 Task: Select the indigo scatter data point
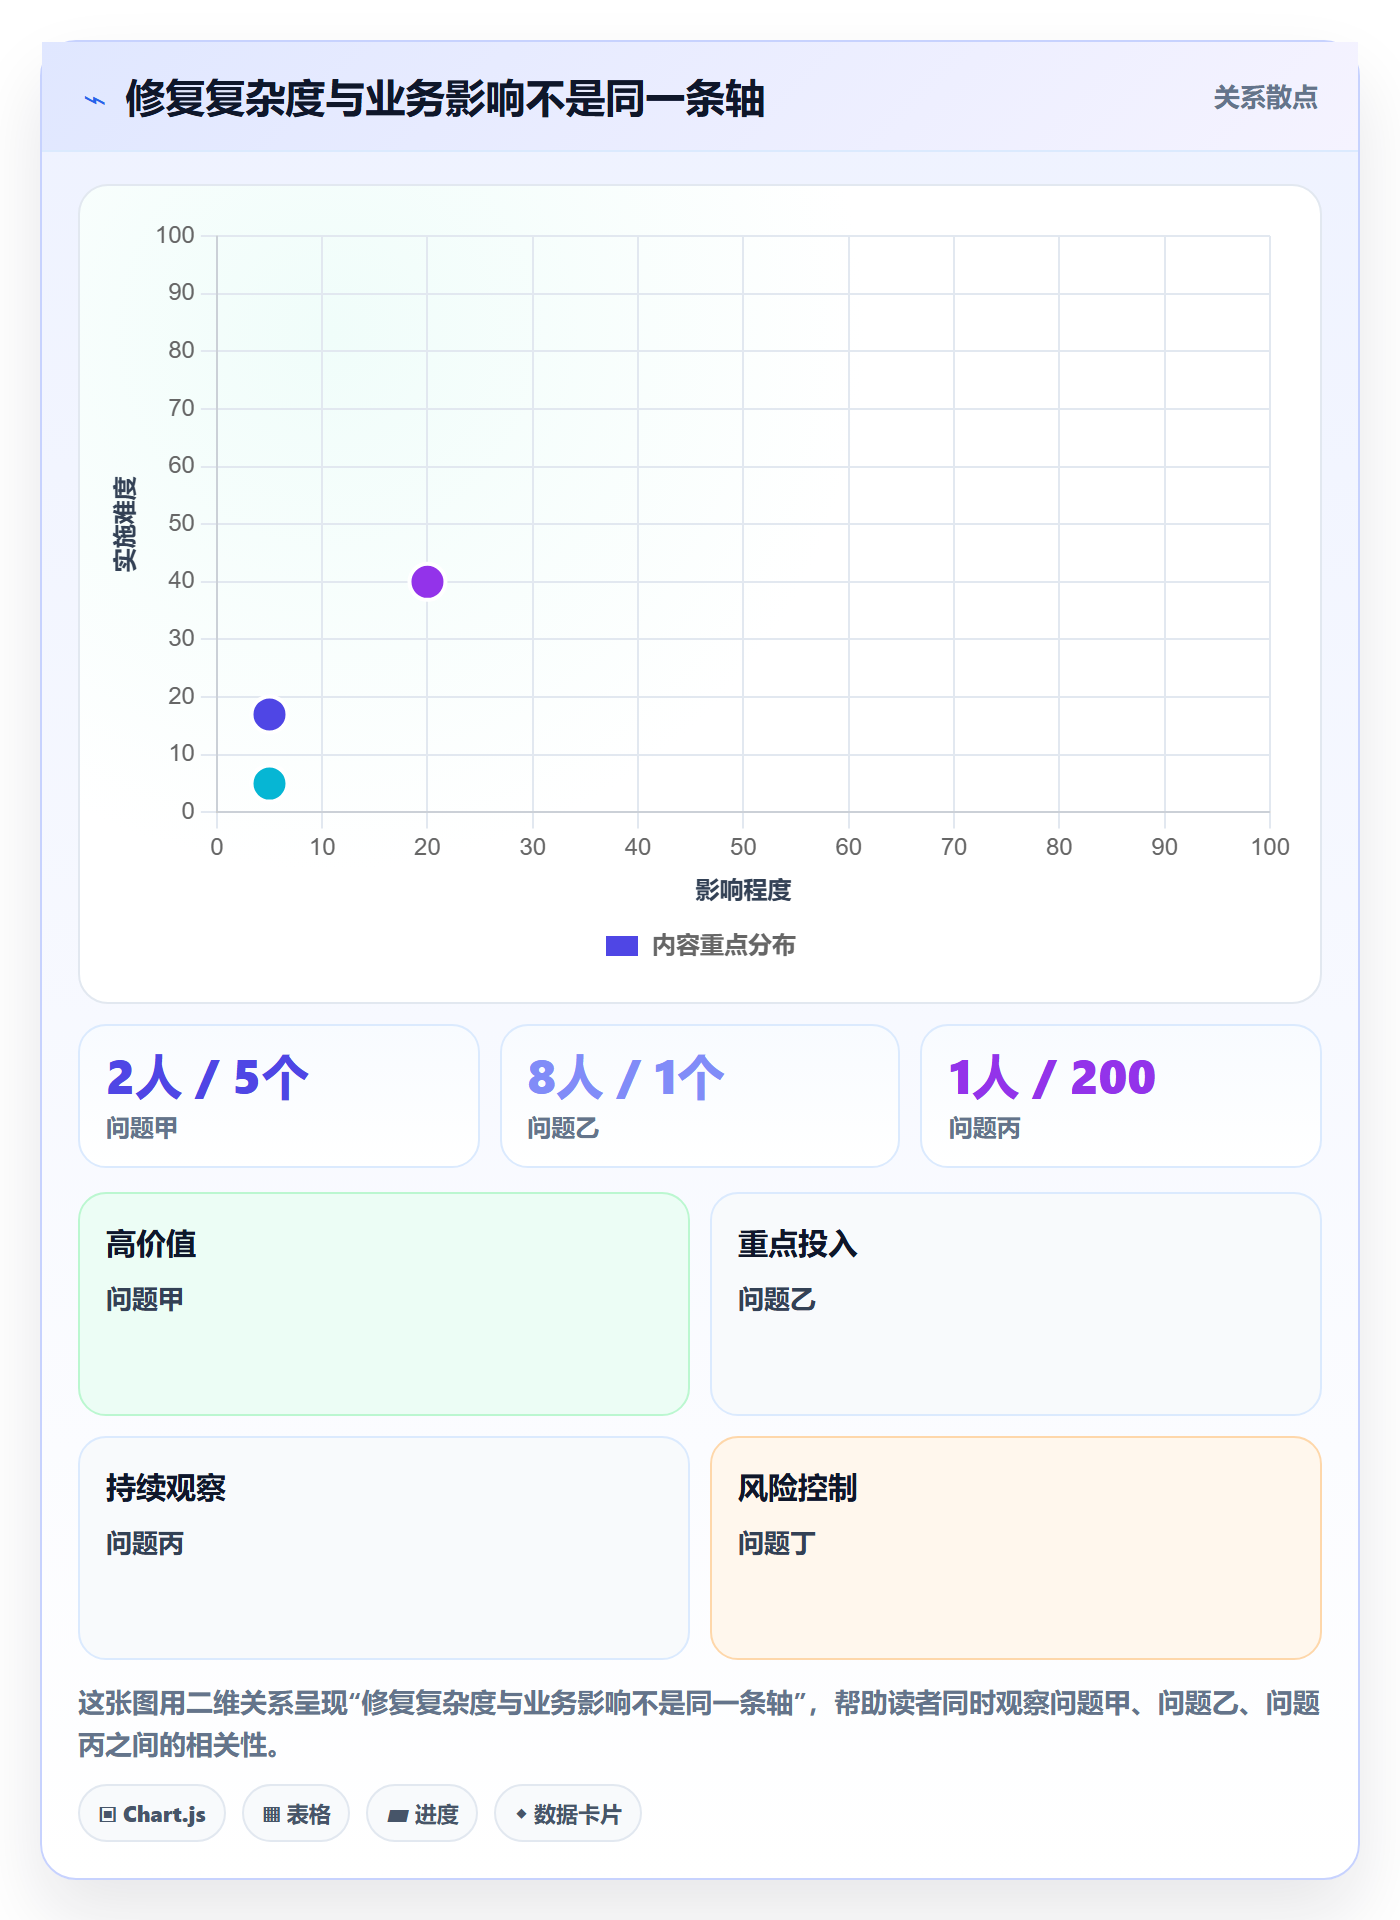pos(269,714)
